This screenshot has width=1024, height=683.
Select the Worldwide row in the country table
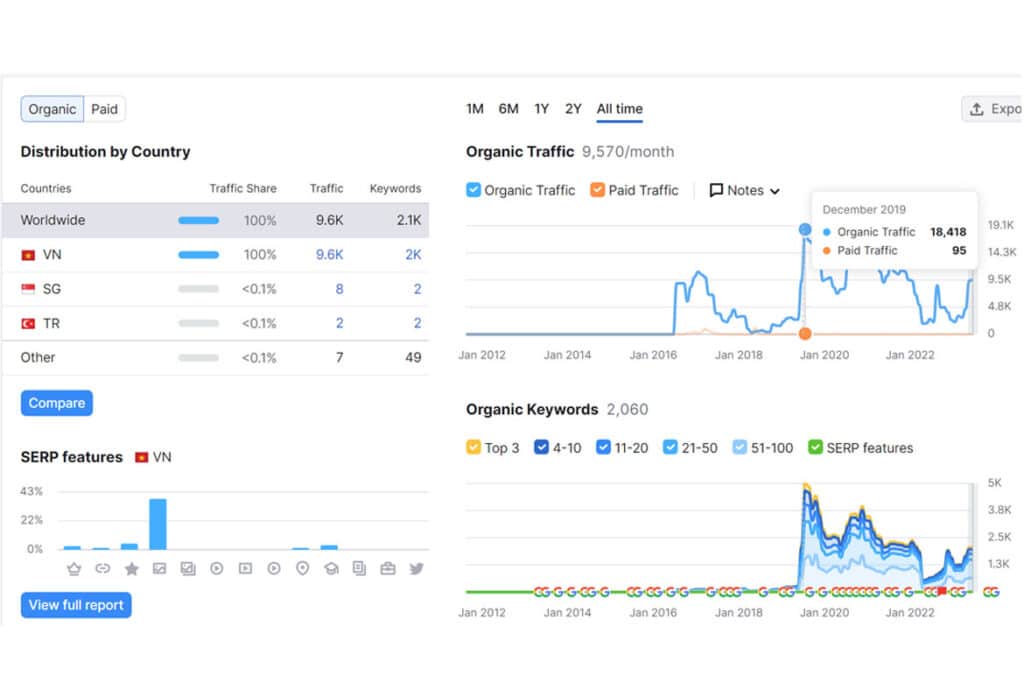216,220
